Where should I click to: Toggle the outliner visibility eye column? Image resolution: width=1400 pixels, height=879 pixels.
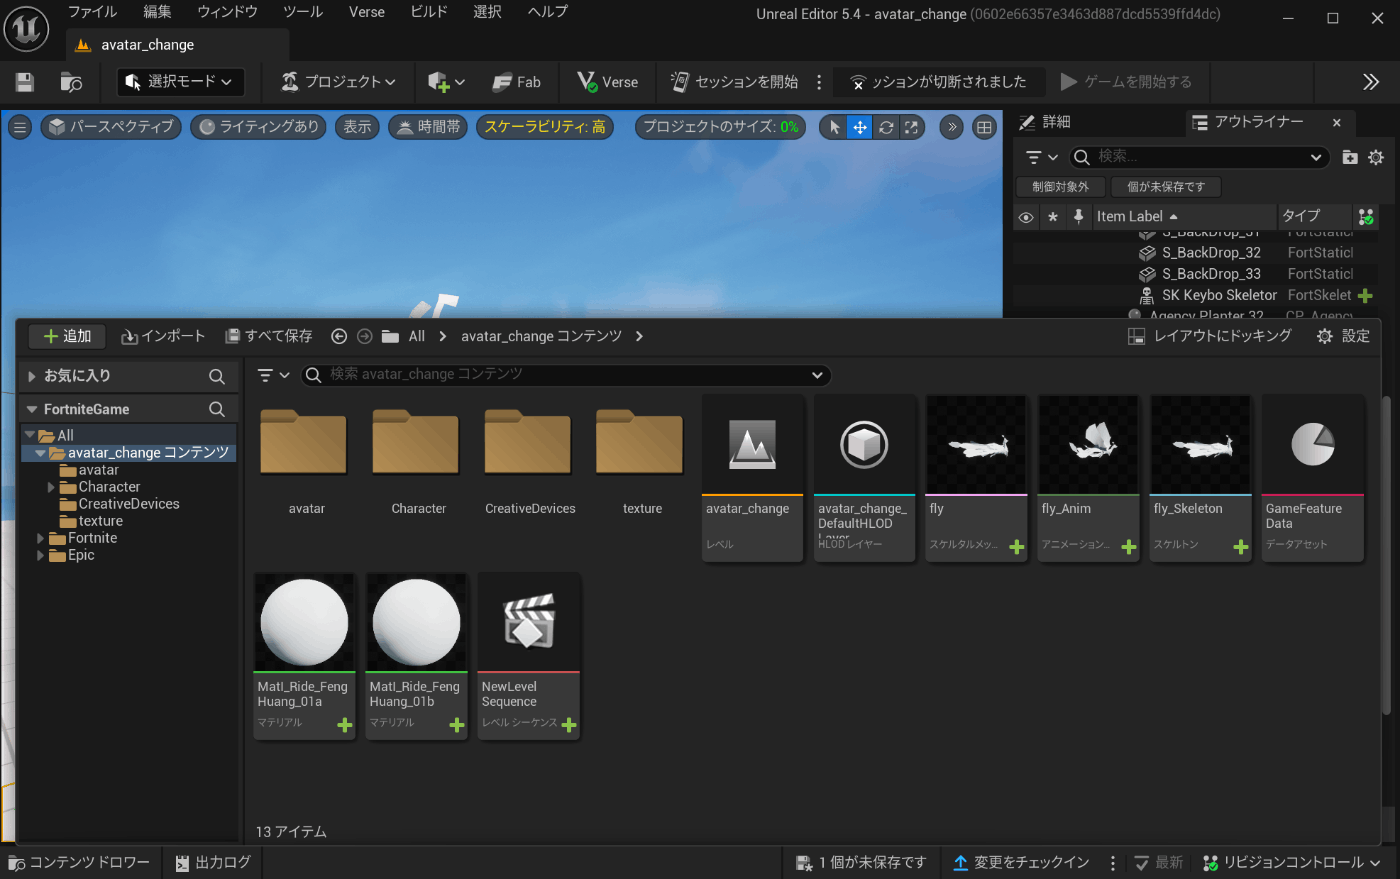(1026, 216)
